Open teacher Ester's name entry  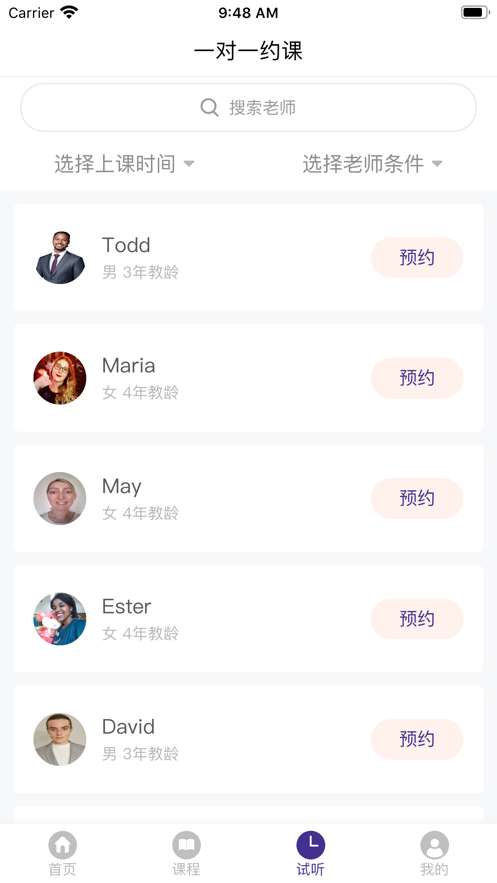[x=127, y=606]
